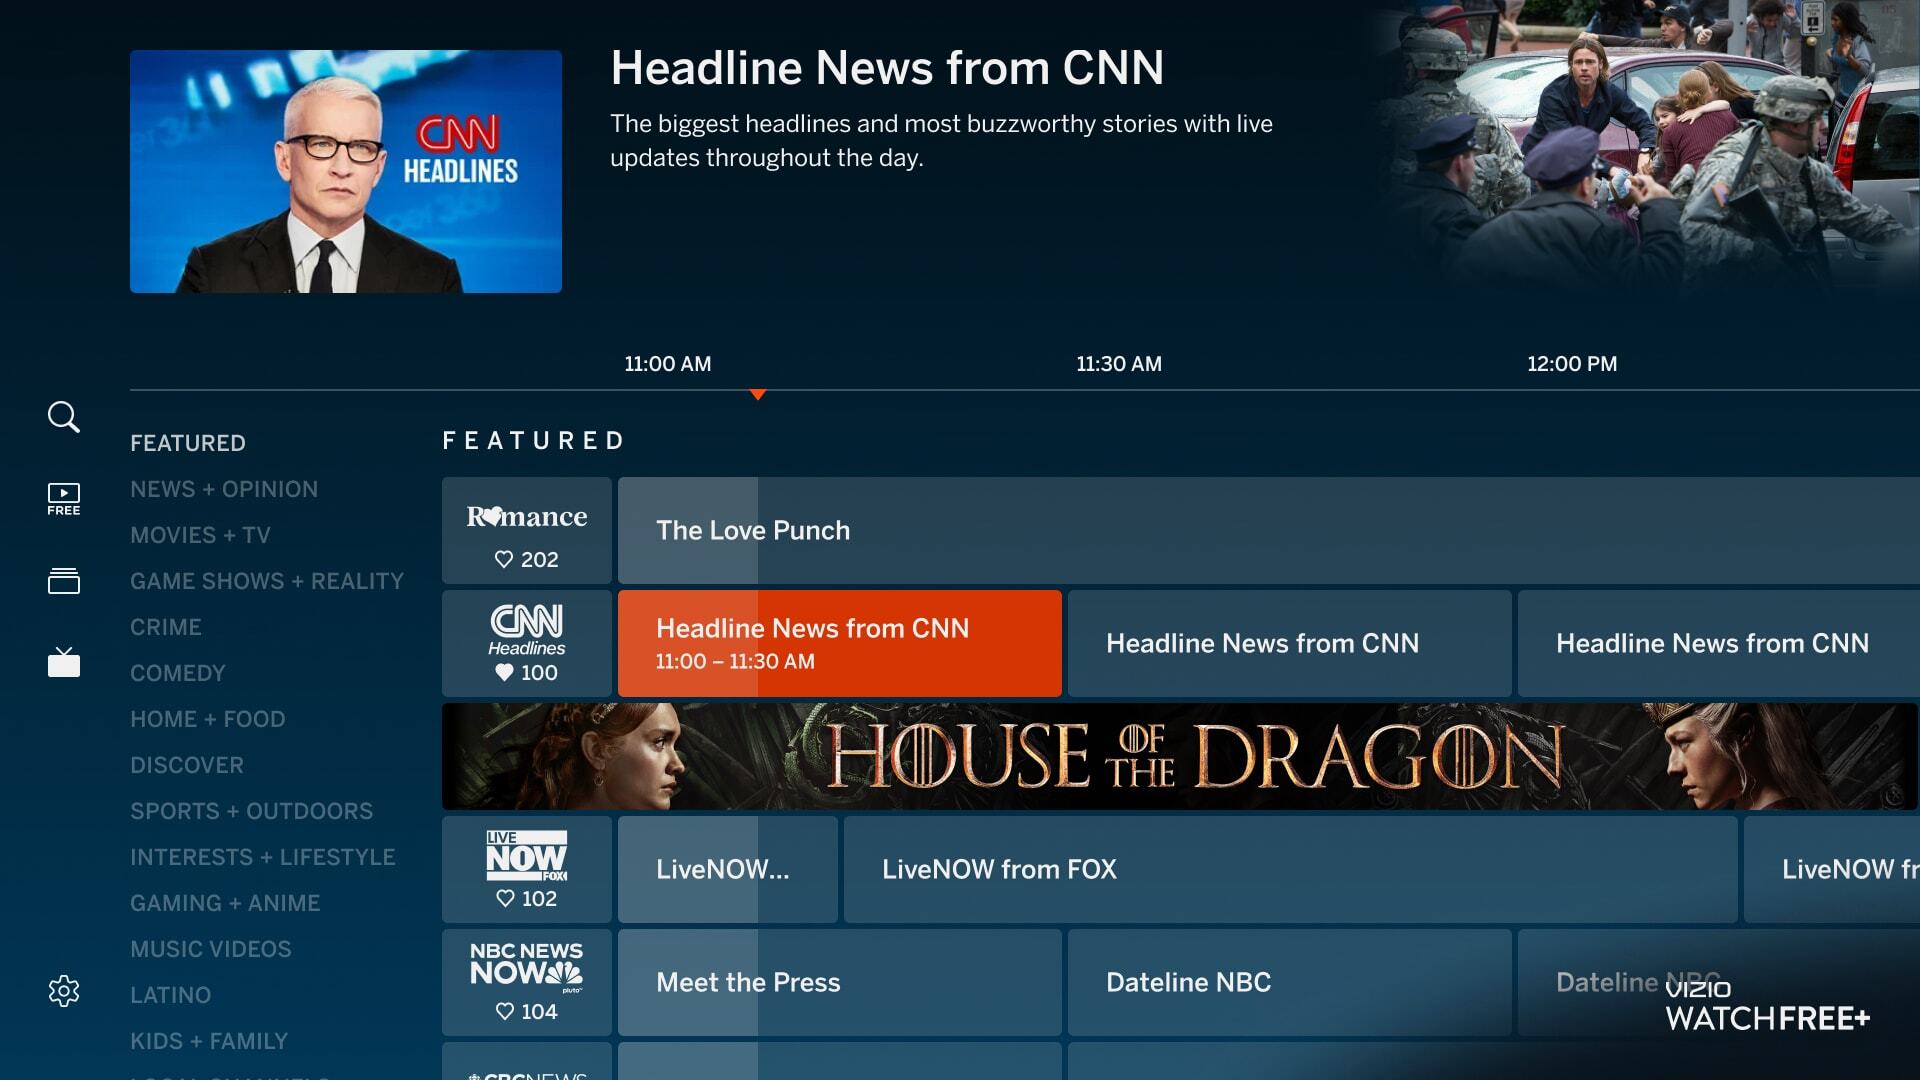
Task: Select the FREE videos sidebar icon
Action: [63, 498]
